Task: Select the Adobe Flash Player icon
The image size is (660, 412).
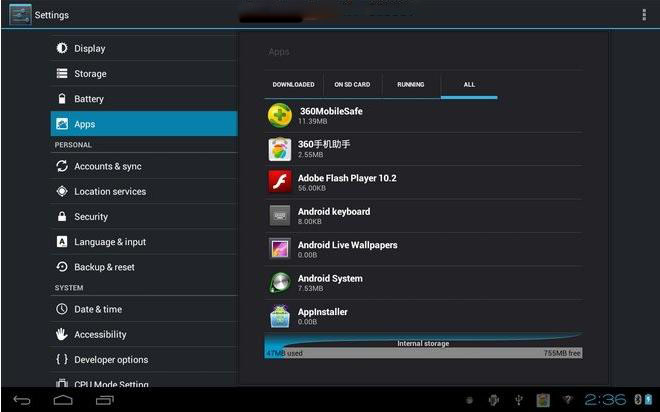Action: (279, 182)
